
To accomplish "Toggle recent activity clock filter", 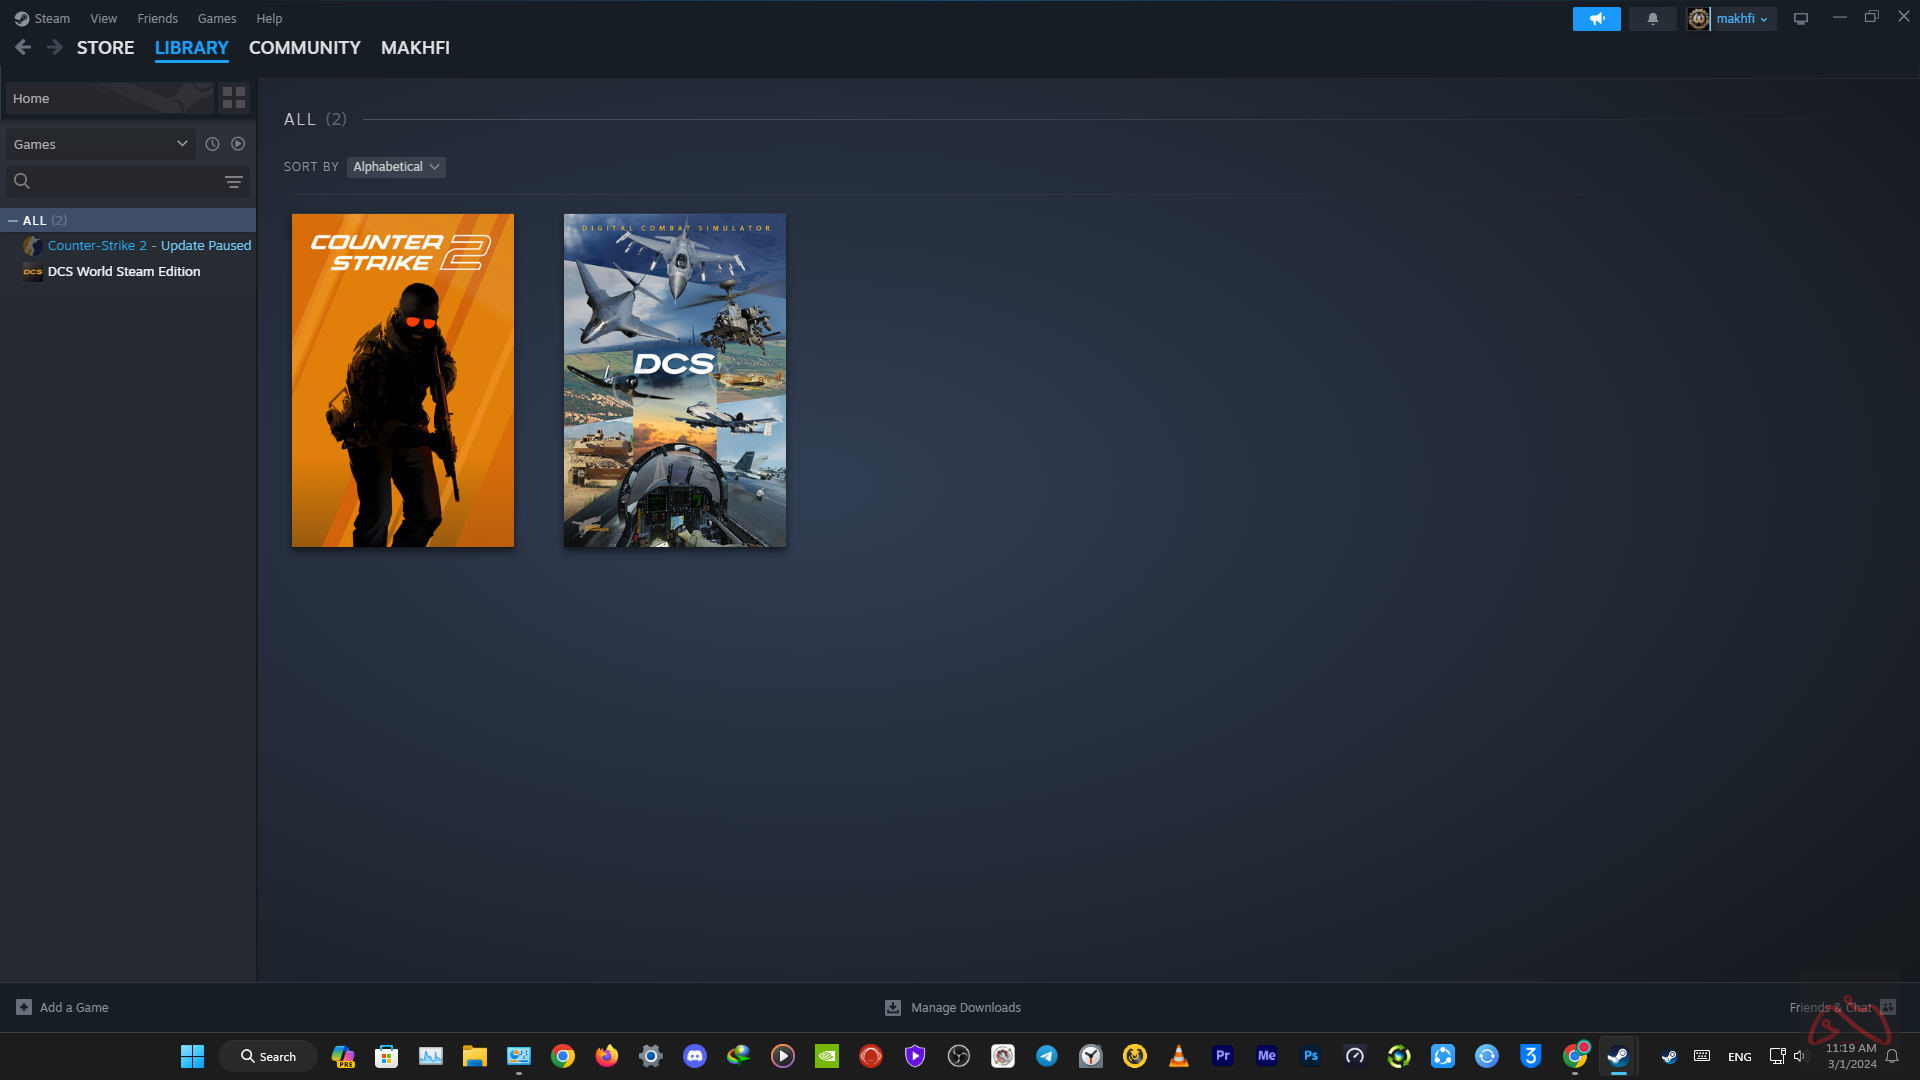I will click(x=212, y=144).
